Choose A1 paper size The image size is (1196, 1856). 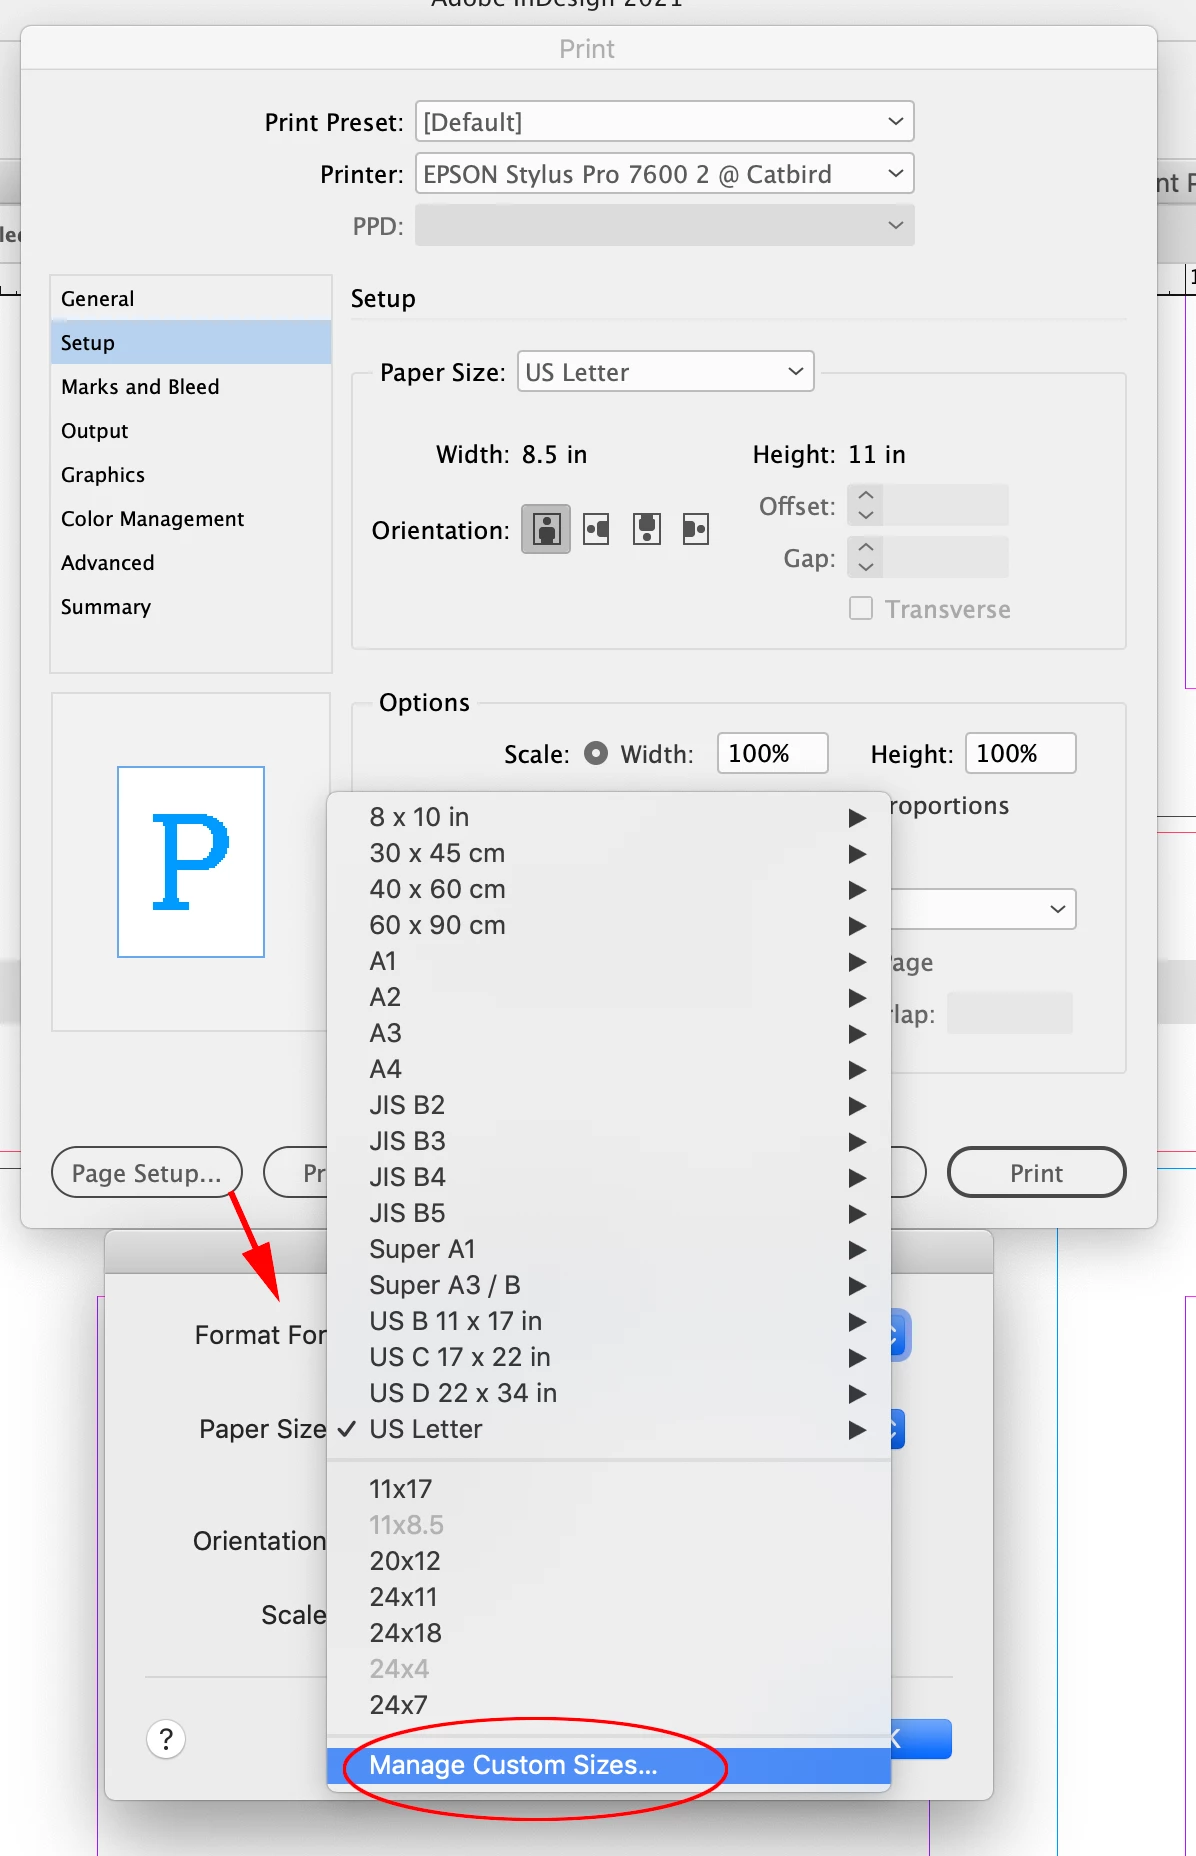coord(609,961)
